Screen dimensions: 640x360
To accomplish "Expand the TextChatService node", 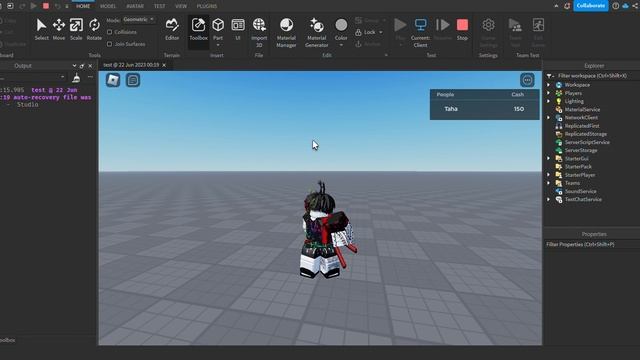I will (549, 199).
